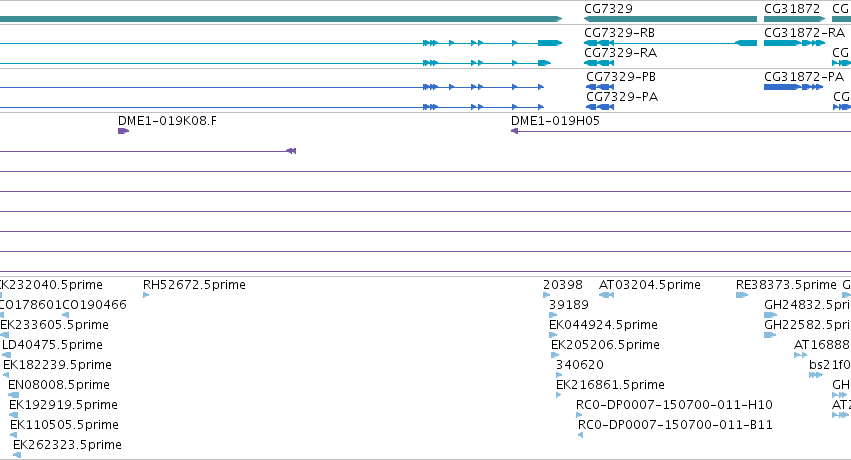Viewport: 851px width, 460px height.
Task: Select the CG7329-PA coding feature
Action: (x=598, y=107)
